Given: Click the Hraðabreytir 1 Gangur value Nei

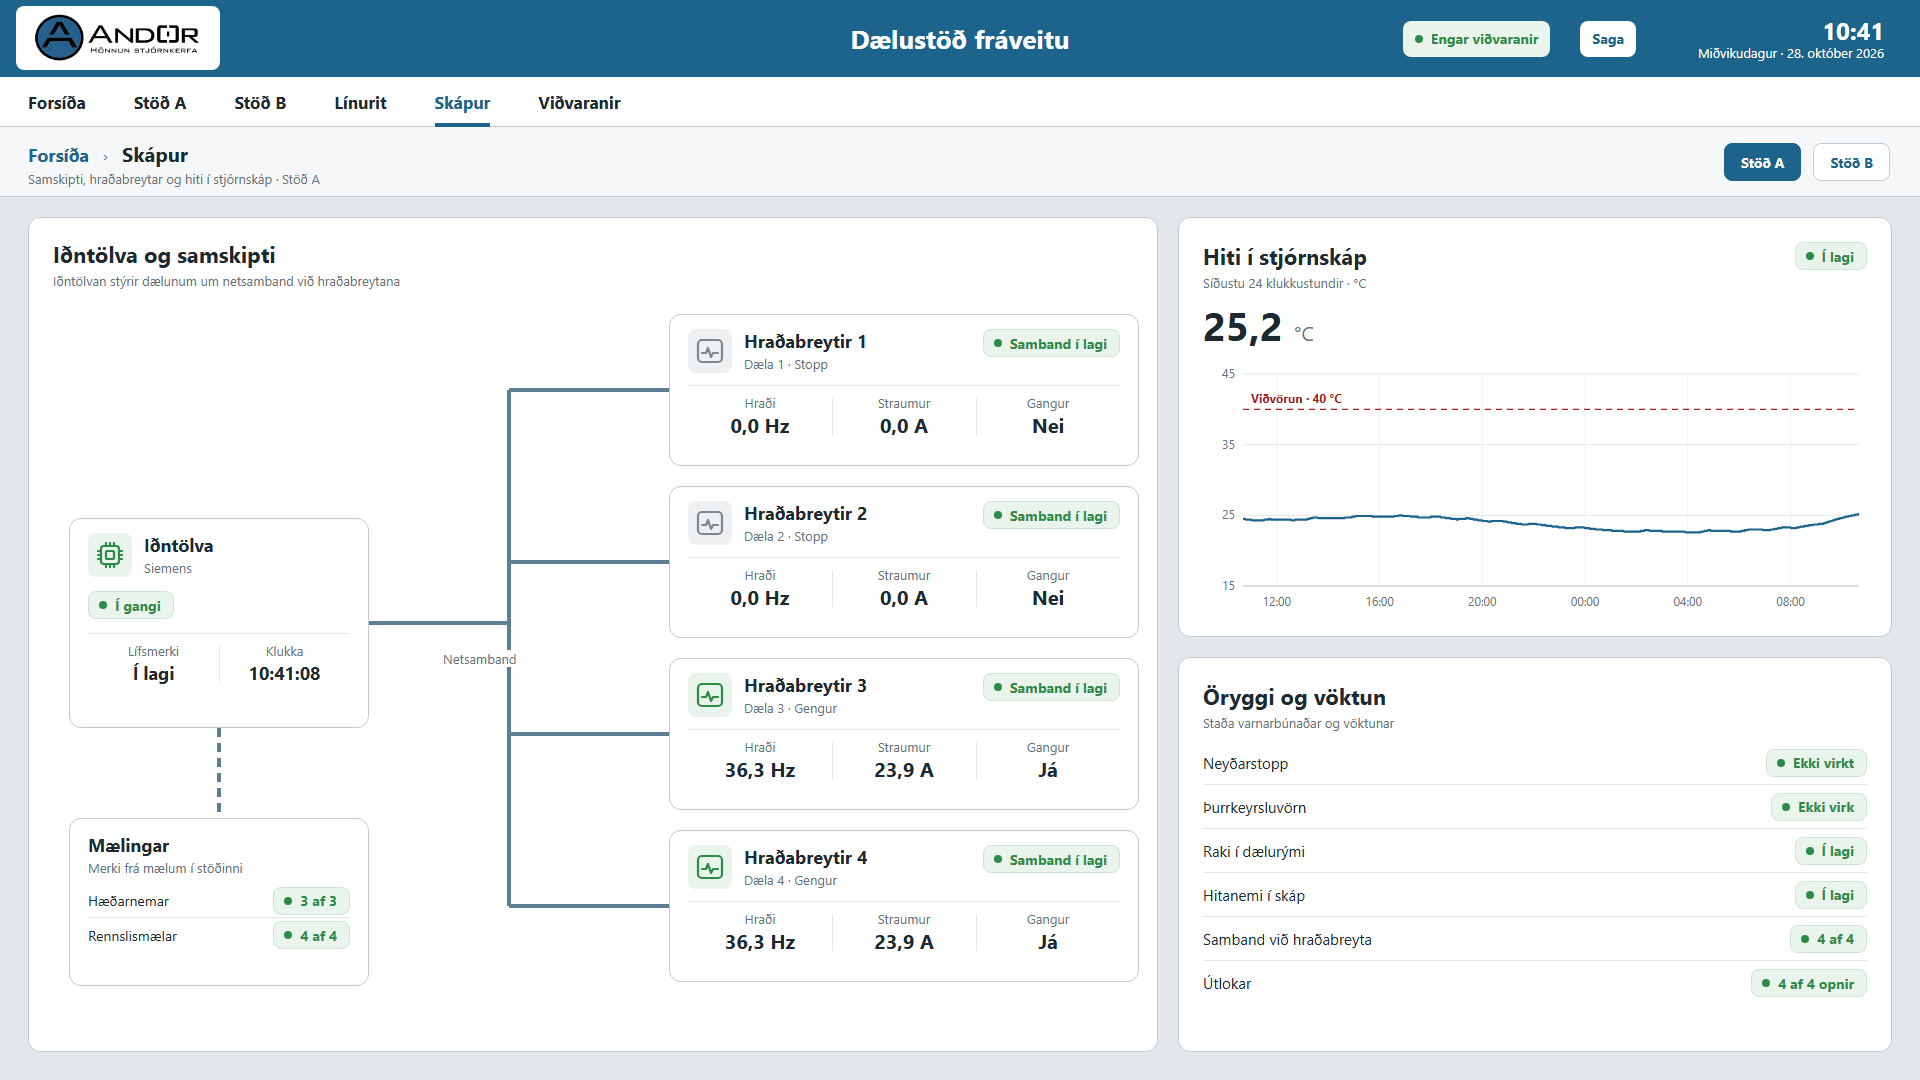Looking at the screenshot, I should 1048,426.
